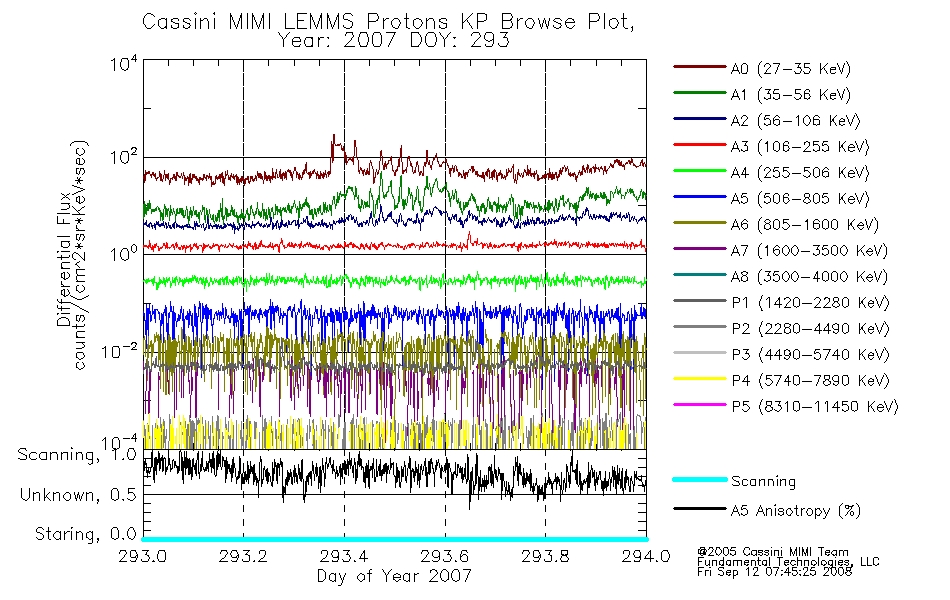
Task: Click the Unknown, 0.5 axis label
Action: tap(78, 495)
